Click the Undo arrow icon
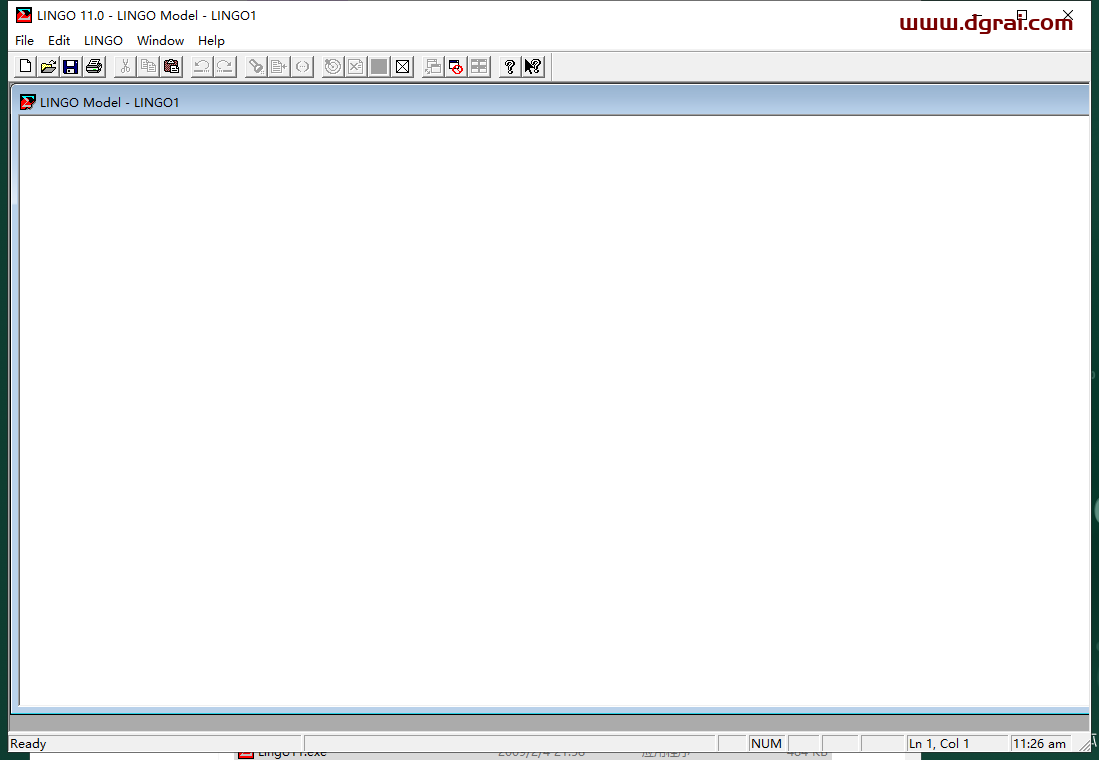The height and width of the screenshot is (760, 1099). tap(202, 67)
